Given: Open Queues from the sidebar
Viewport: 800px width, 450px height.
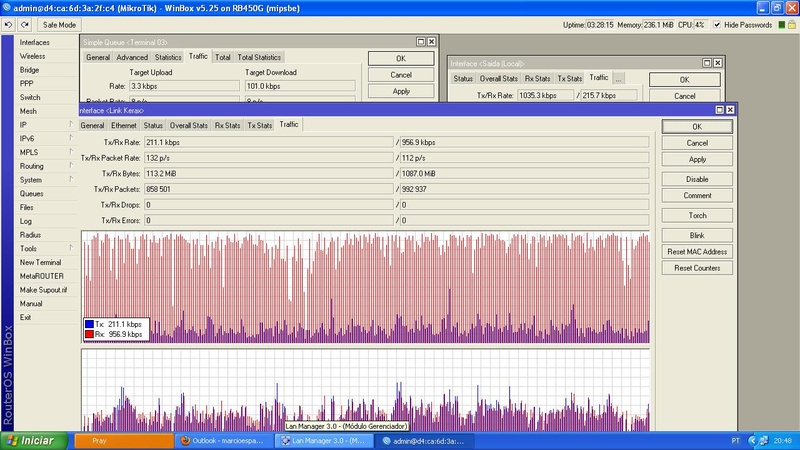Looking at the screenshot, I should click(x=32, y=194).
